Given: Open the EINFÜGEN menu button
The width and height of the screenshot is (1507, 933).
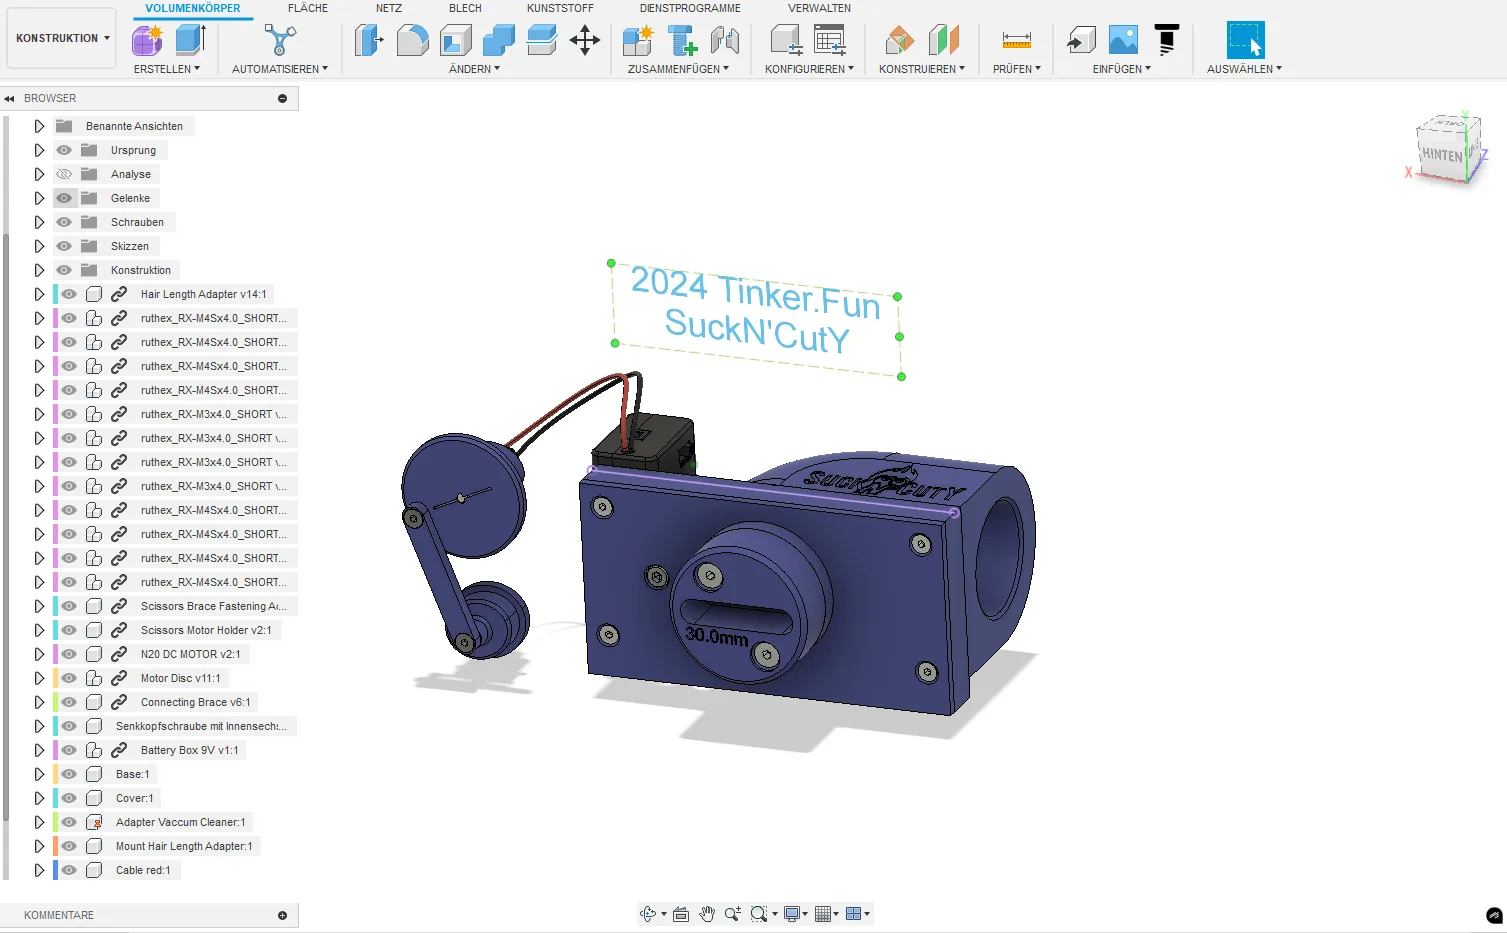Looking at the screenshot, I should 1122,69.
